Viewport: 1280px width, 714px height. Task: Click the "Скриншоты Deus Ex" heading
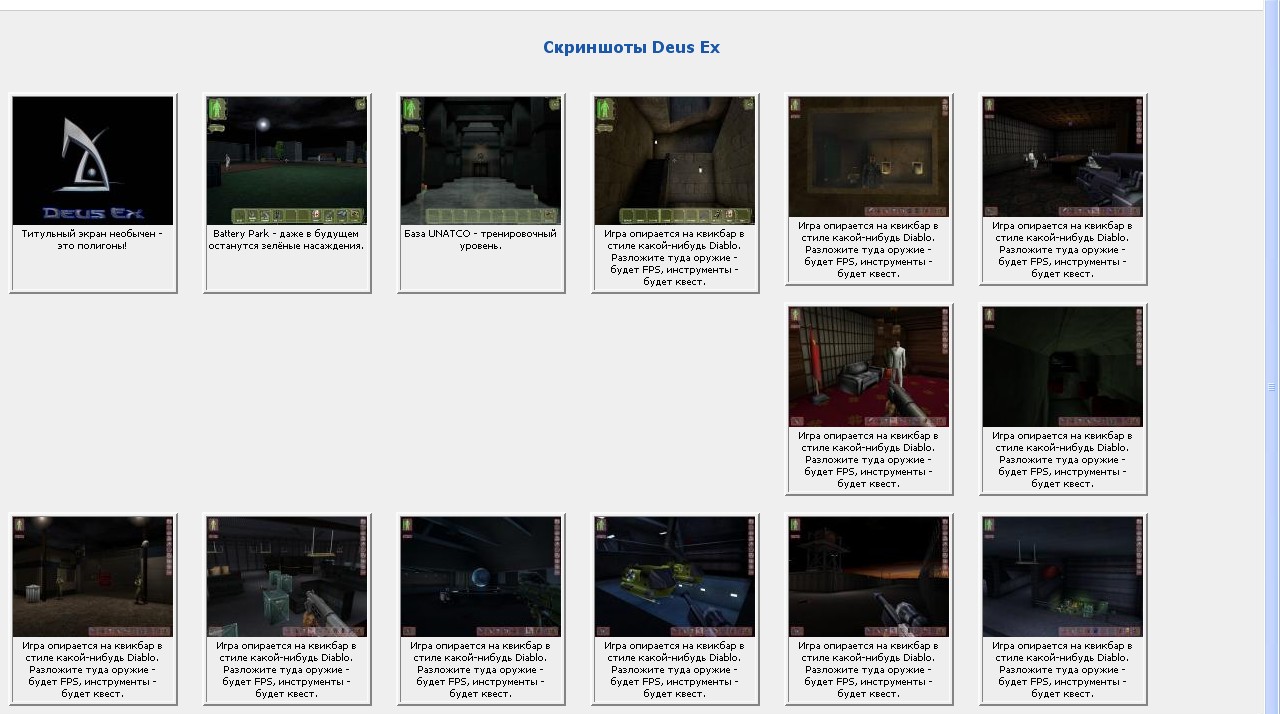tap(631, 47)
